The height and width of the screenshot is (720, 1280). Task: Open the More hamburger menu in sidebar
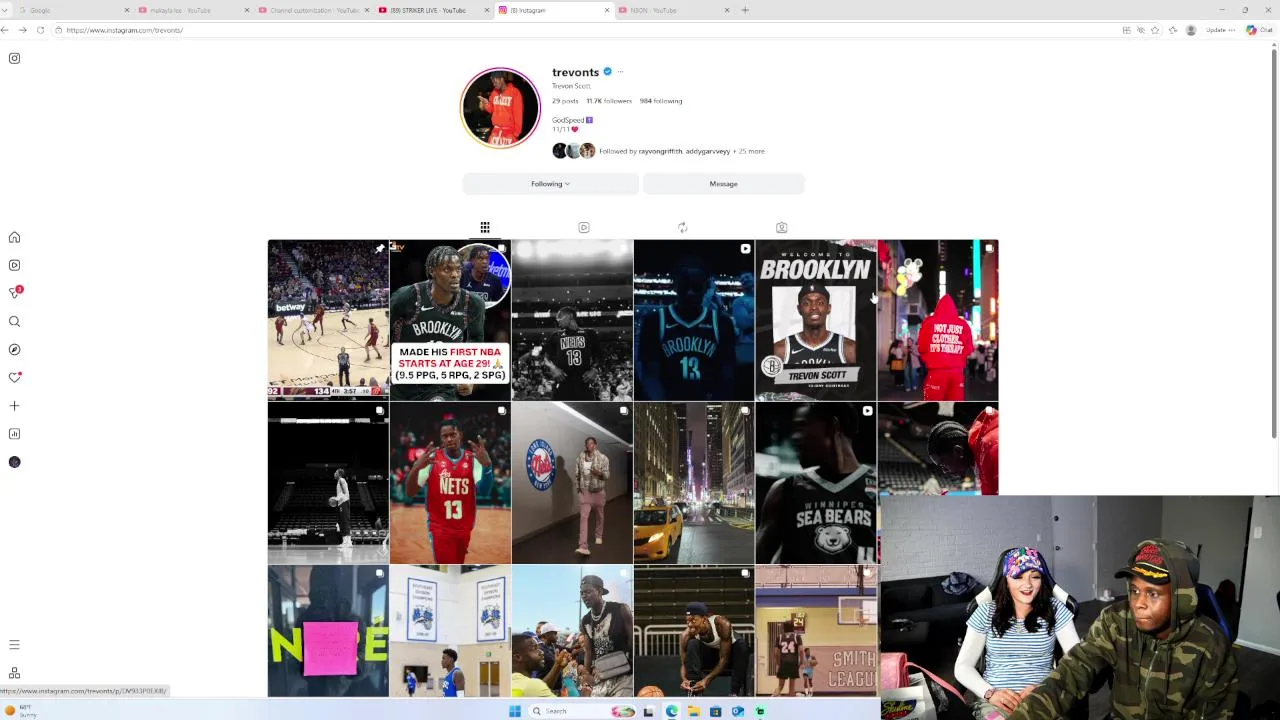point(14,645)
